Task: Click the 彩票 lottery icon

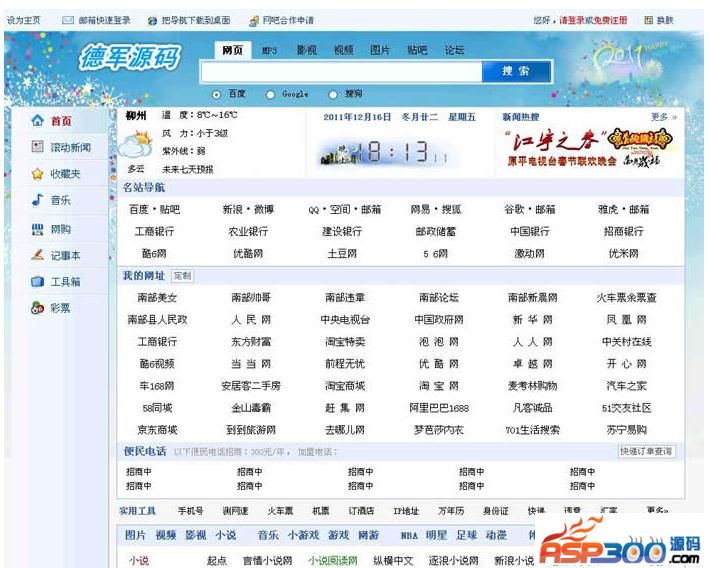Action: click(x=38, y=308)
